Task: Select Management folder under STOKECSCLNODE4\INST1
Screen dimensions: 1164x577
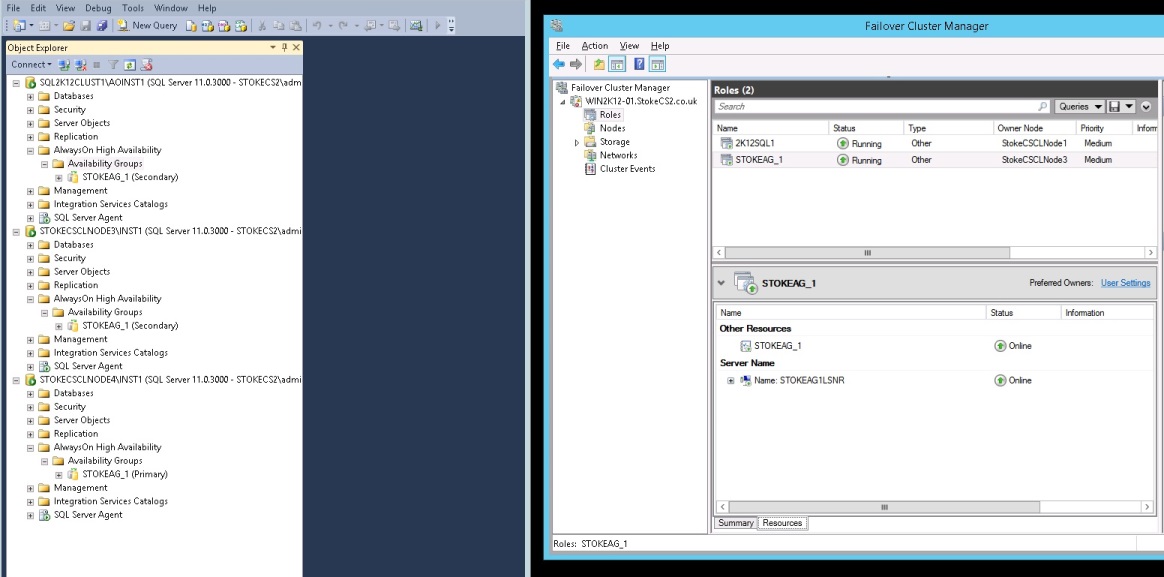Action: 80,488
